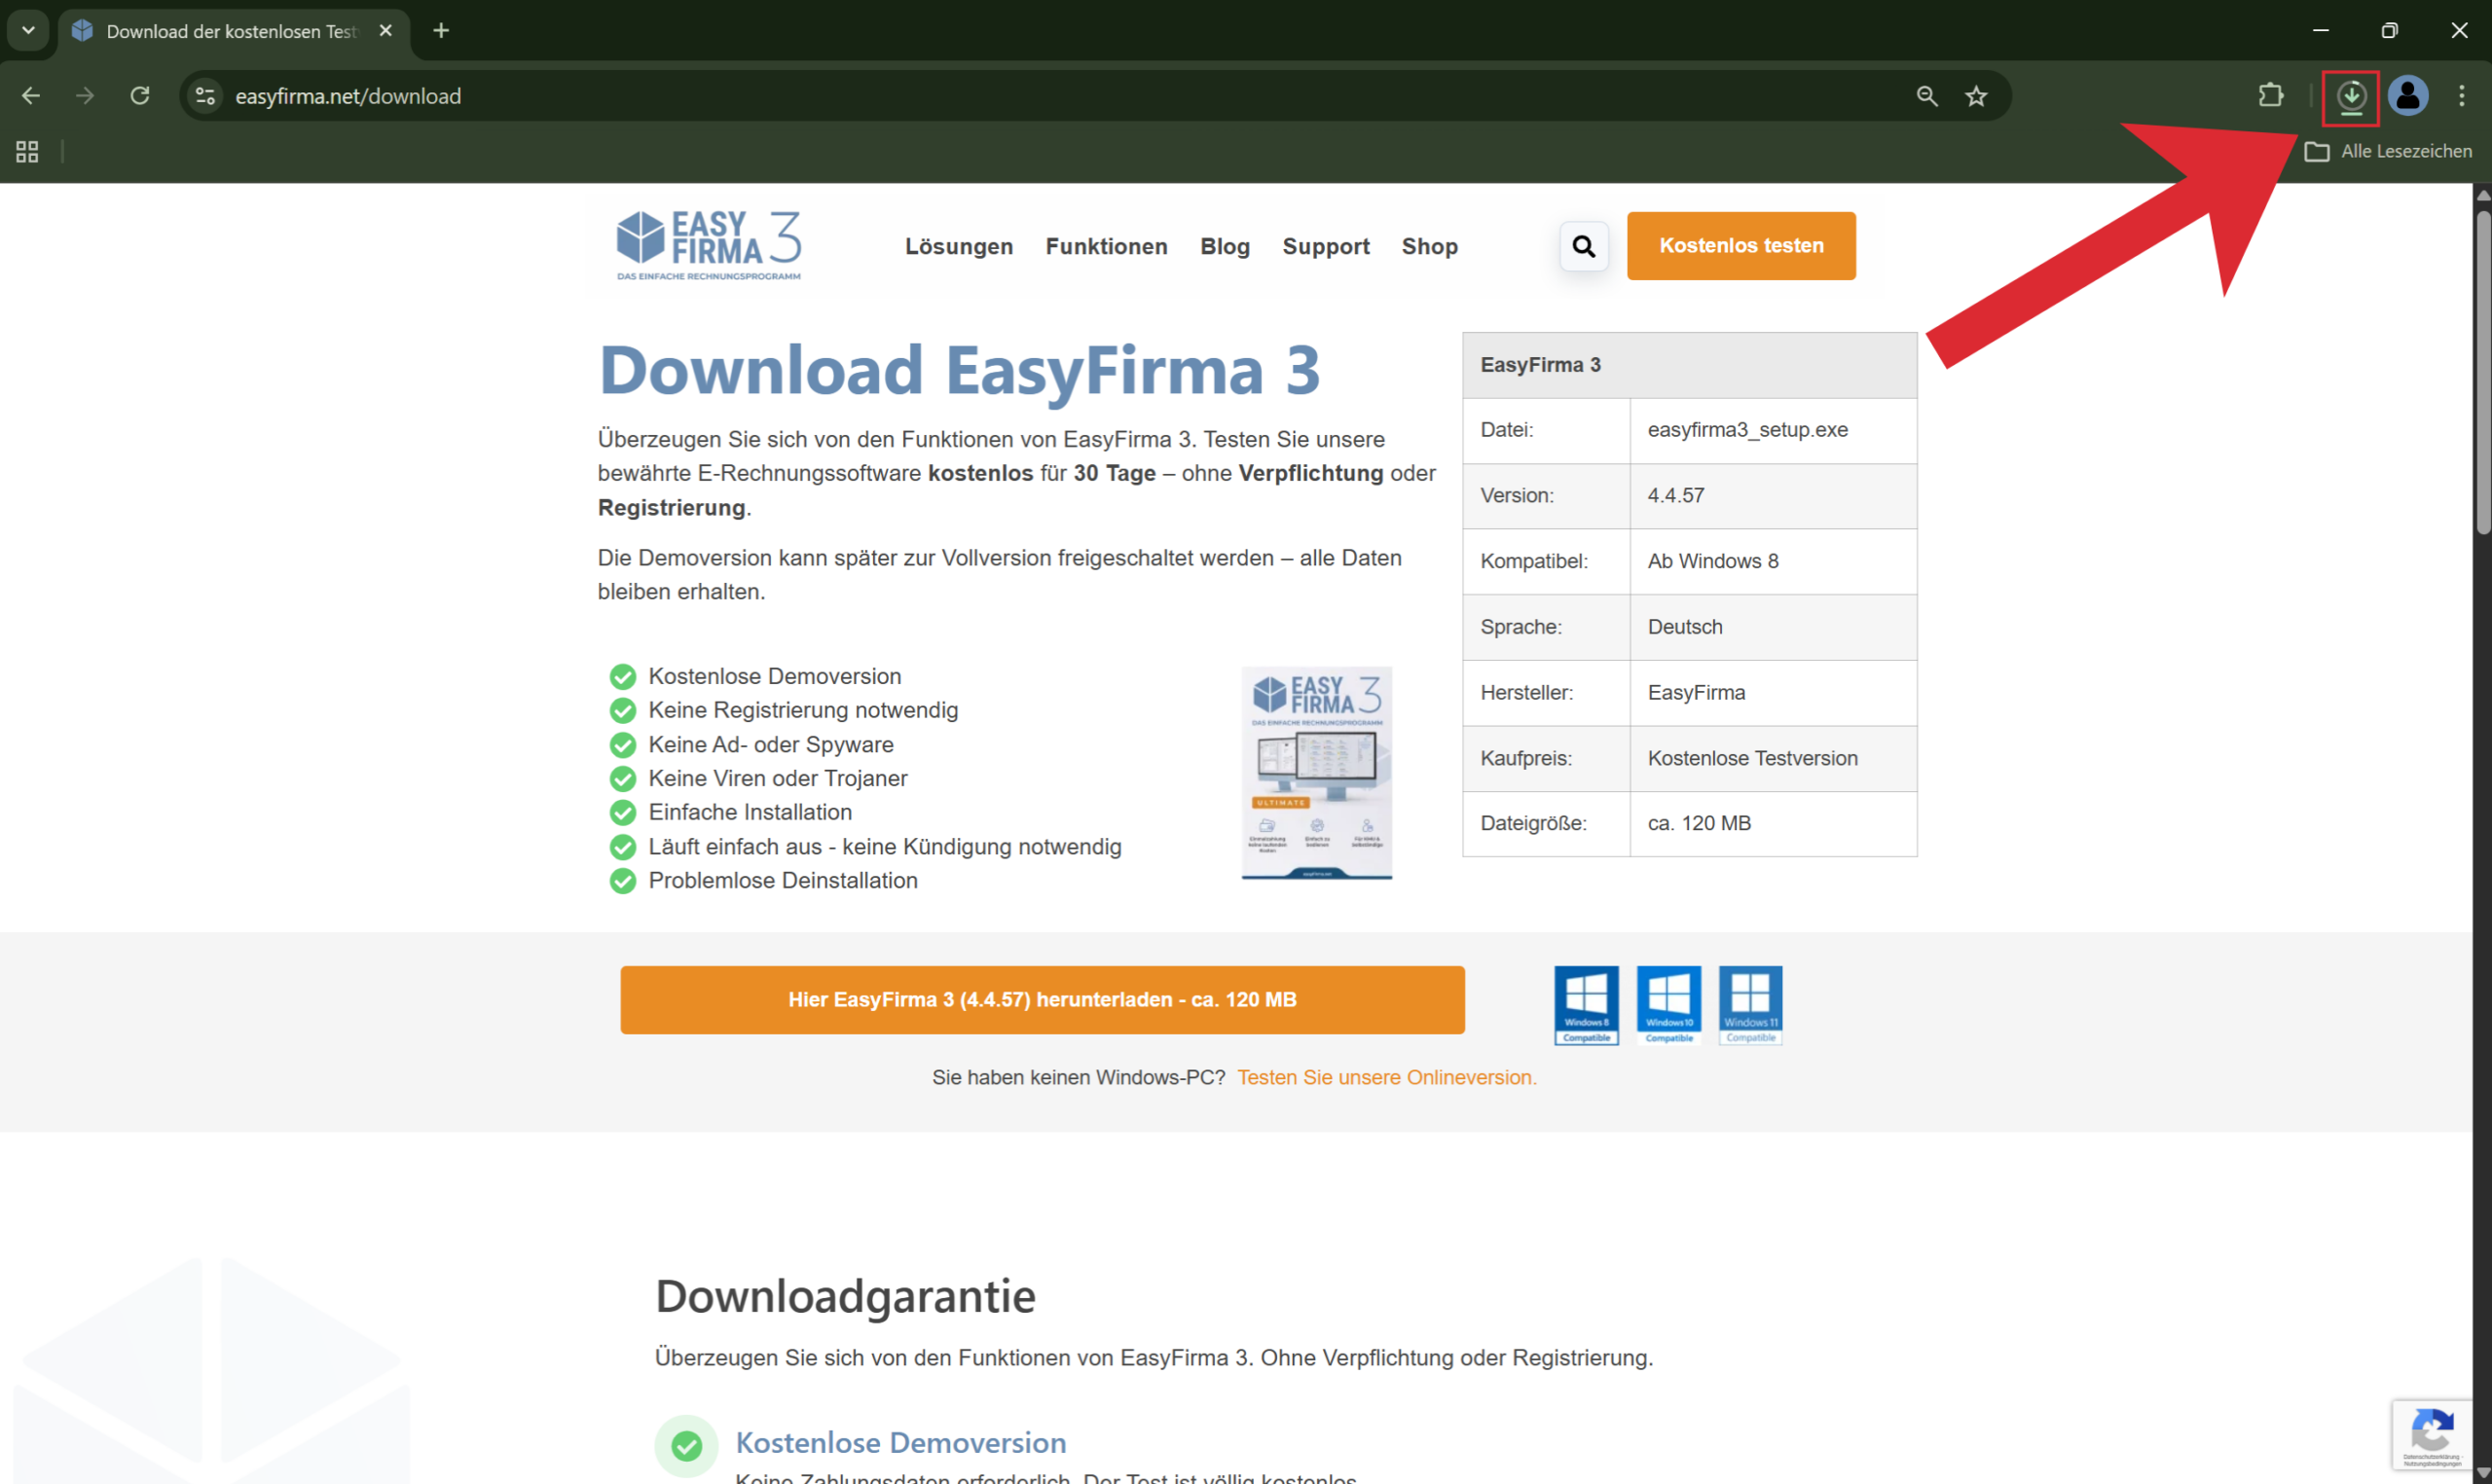Click the EasyFirma 3 logo
This screenshot has height=1484, width=2492.
tap(708, 245)
